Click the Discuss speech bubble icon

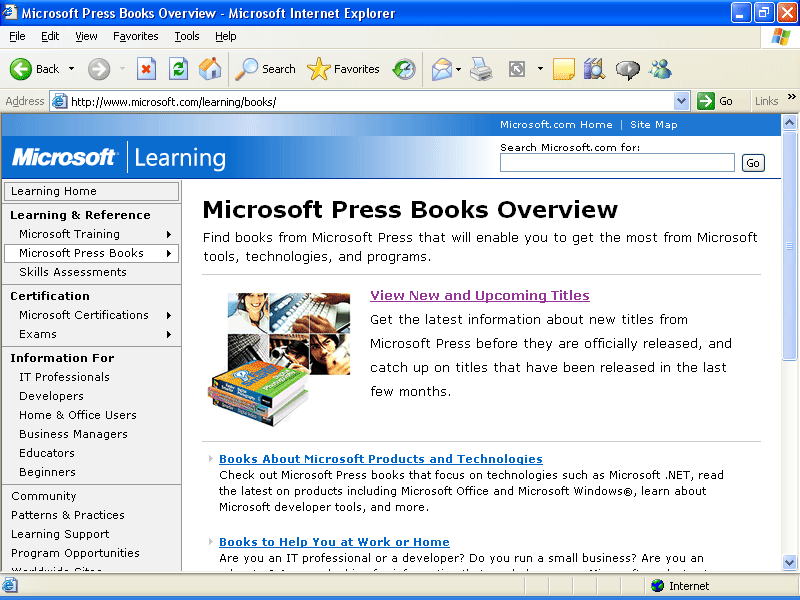coord(628,69)
